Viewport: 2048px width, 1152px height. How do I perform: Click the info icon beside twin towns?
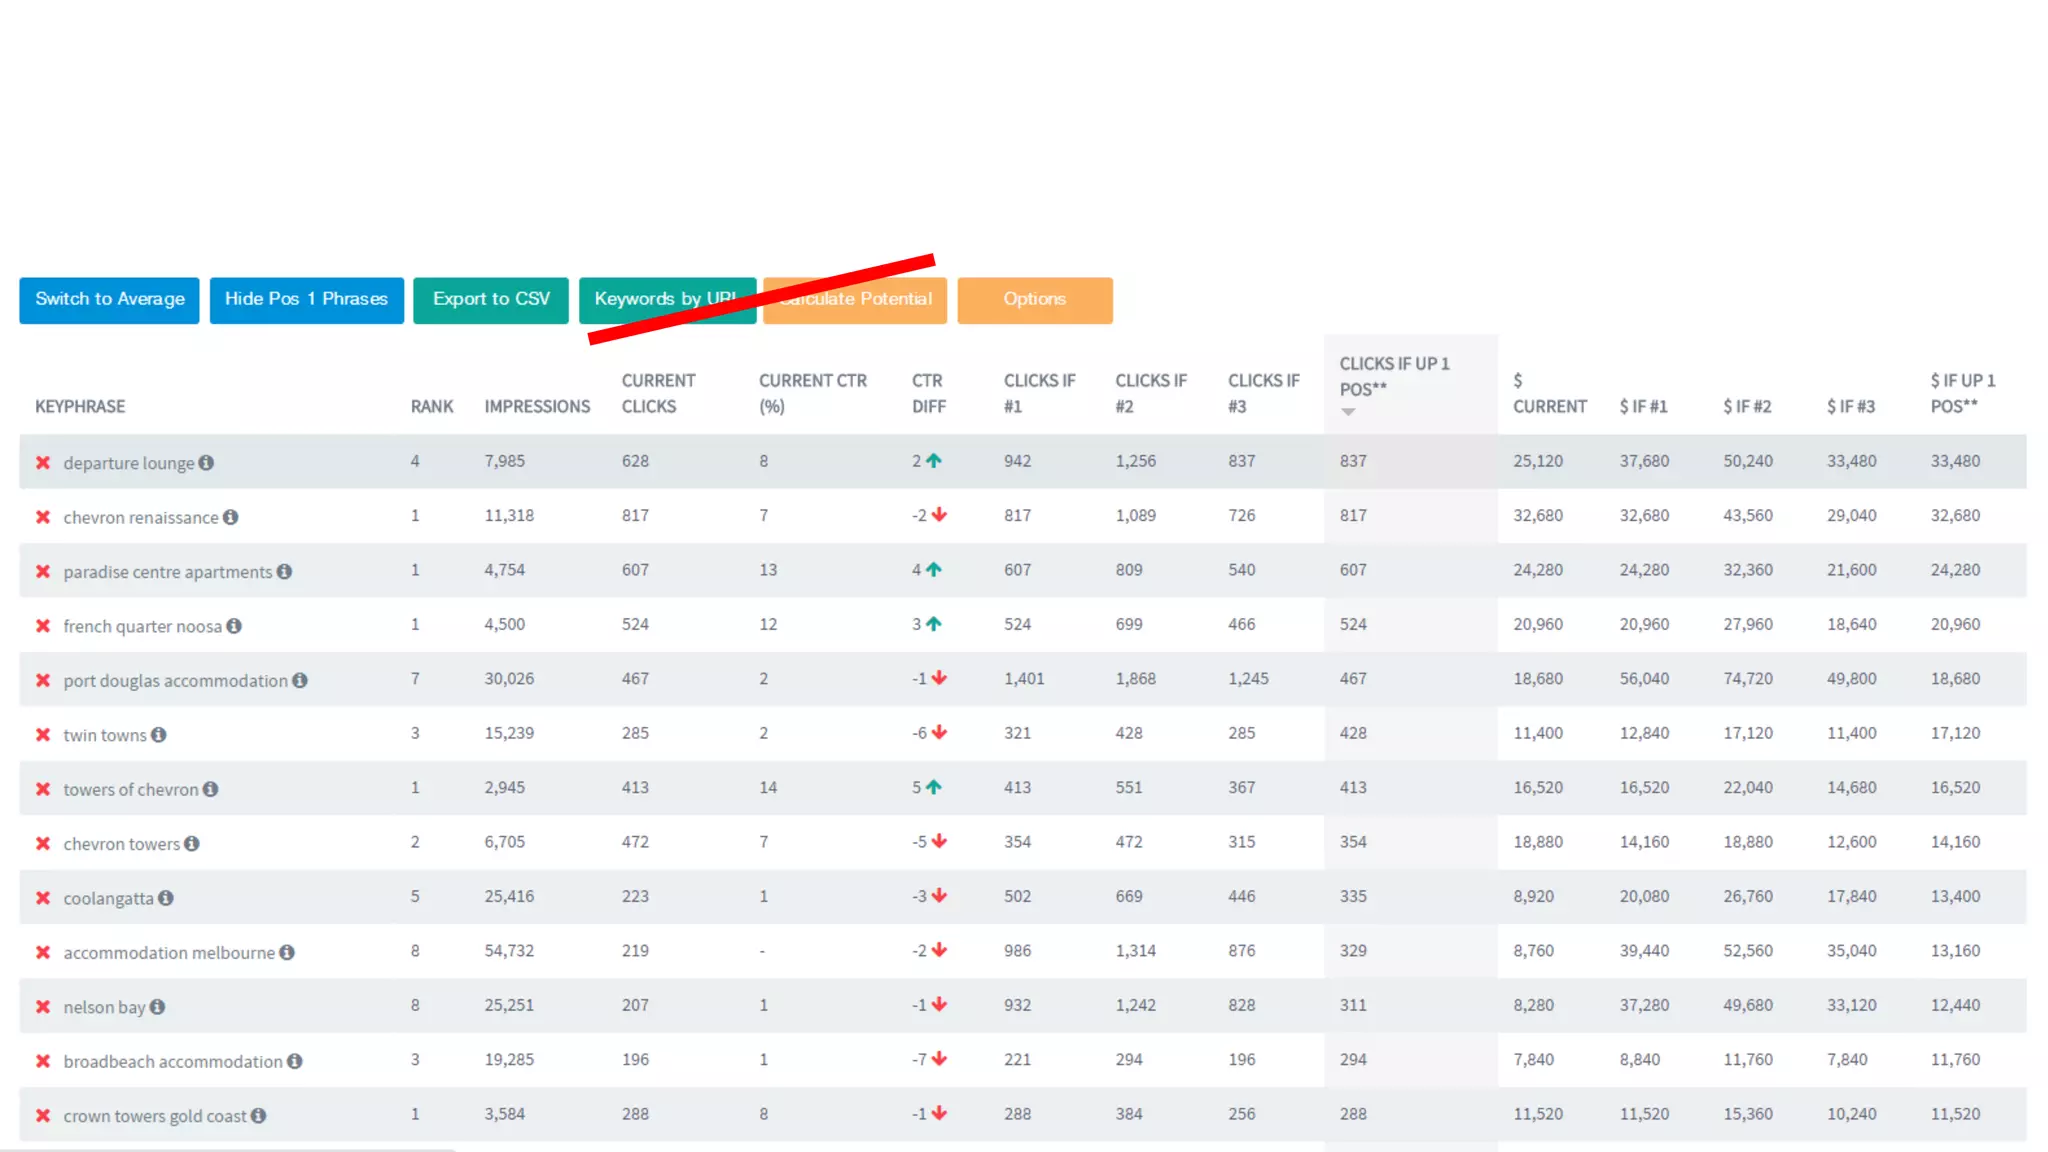click(x=159, y=735)
